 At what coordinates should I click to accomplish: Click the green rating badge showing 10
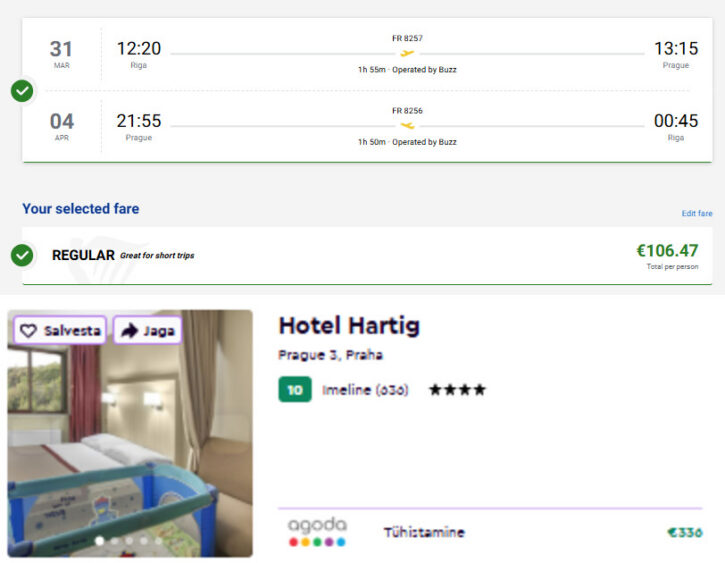(295, 390)
